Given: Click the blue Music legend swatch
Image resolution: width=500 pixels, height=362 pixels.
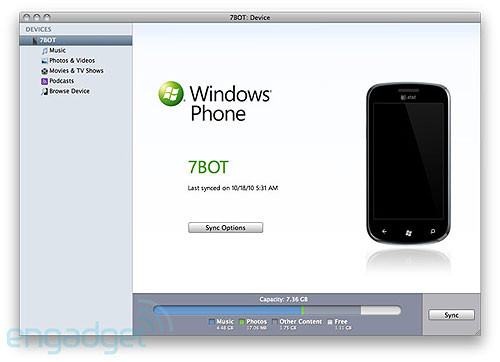Looking at the screenshot, I should pos(211,322).
